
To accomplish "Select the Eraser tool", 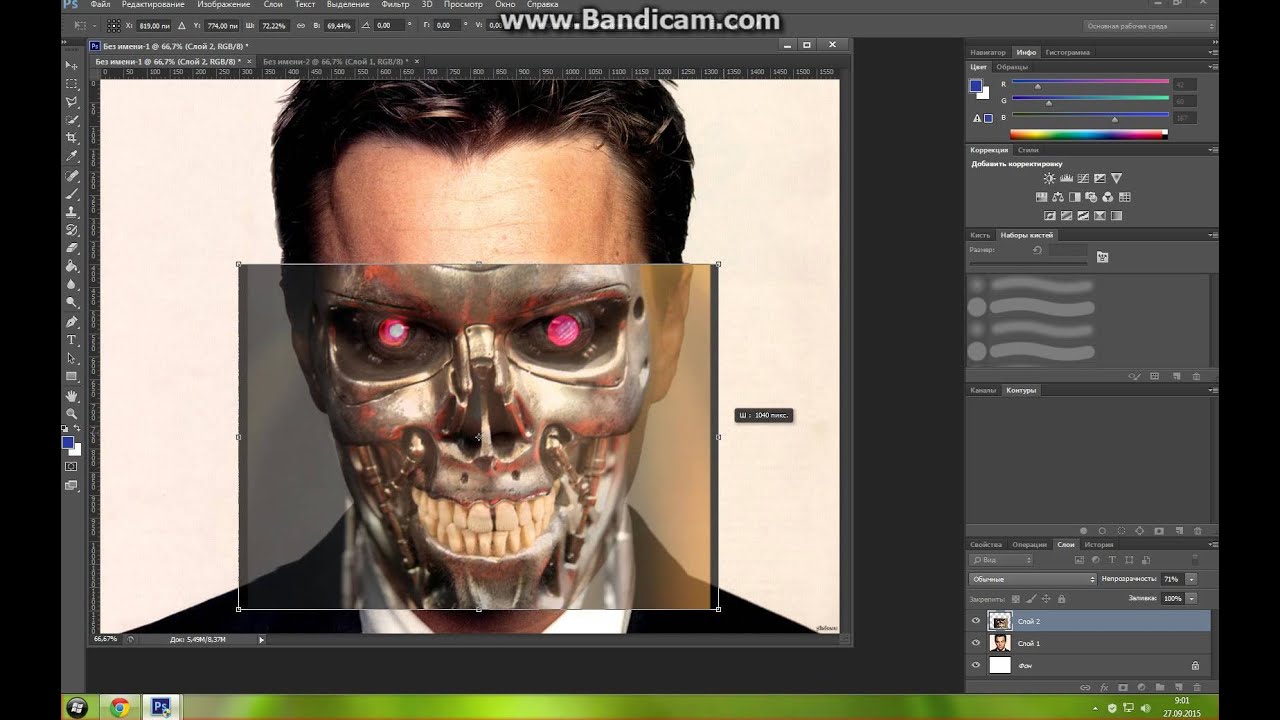I will 72,248.
